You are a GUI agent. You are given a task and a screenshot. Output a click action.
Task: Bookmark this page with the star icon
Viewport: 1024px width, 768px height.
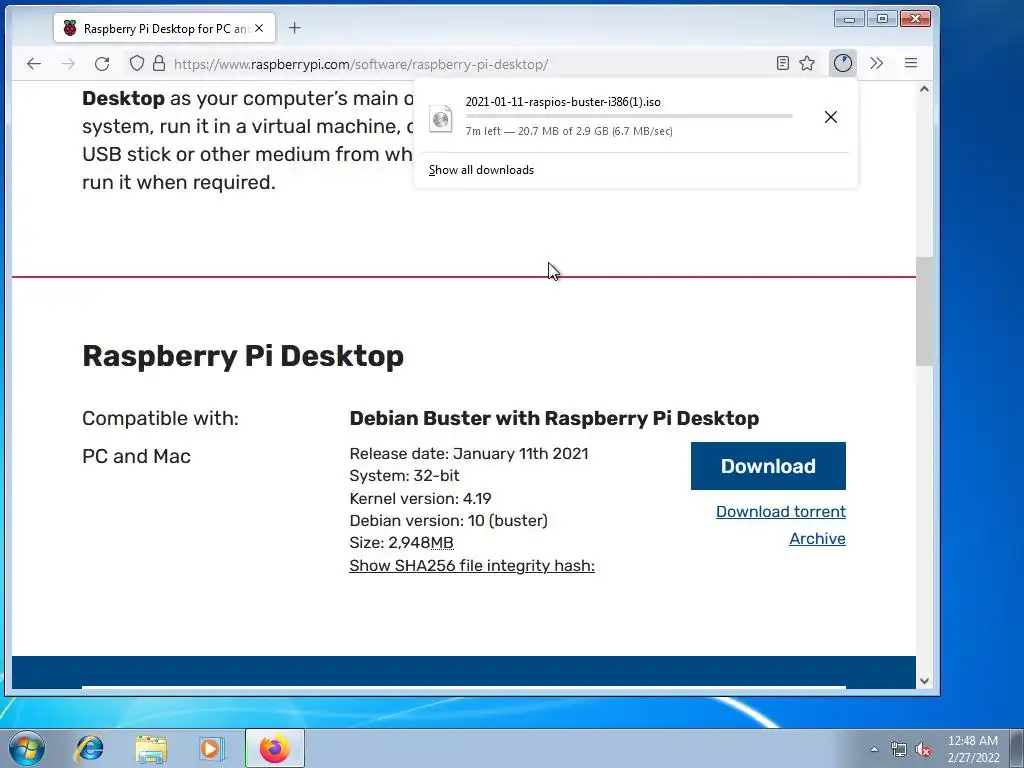pyautogui.click(x=807, y=63)
